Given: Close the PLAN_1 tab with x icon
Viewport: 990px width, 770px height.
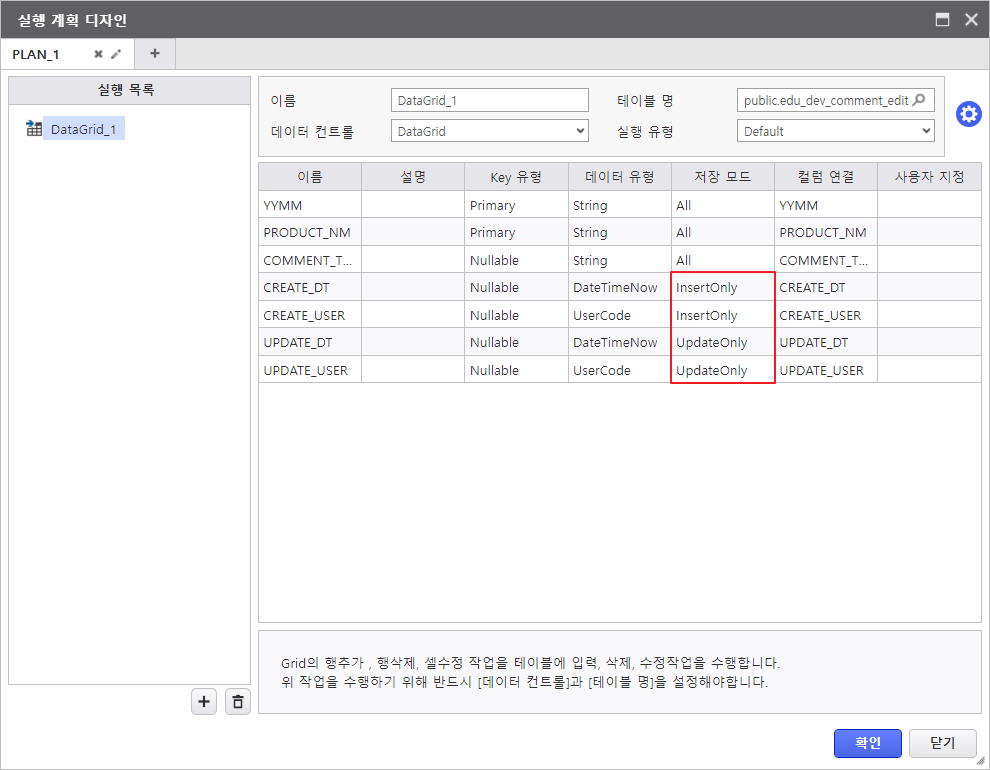Looking at the screenshot, I should 98,54.
